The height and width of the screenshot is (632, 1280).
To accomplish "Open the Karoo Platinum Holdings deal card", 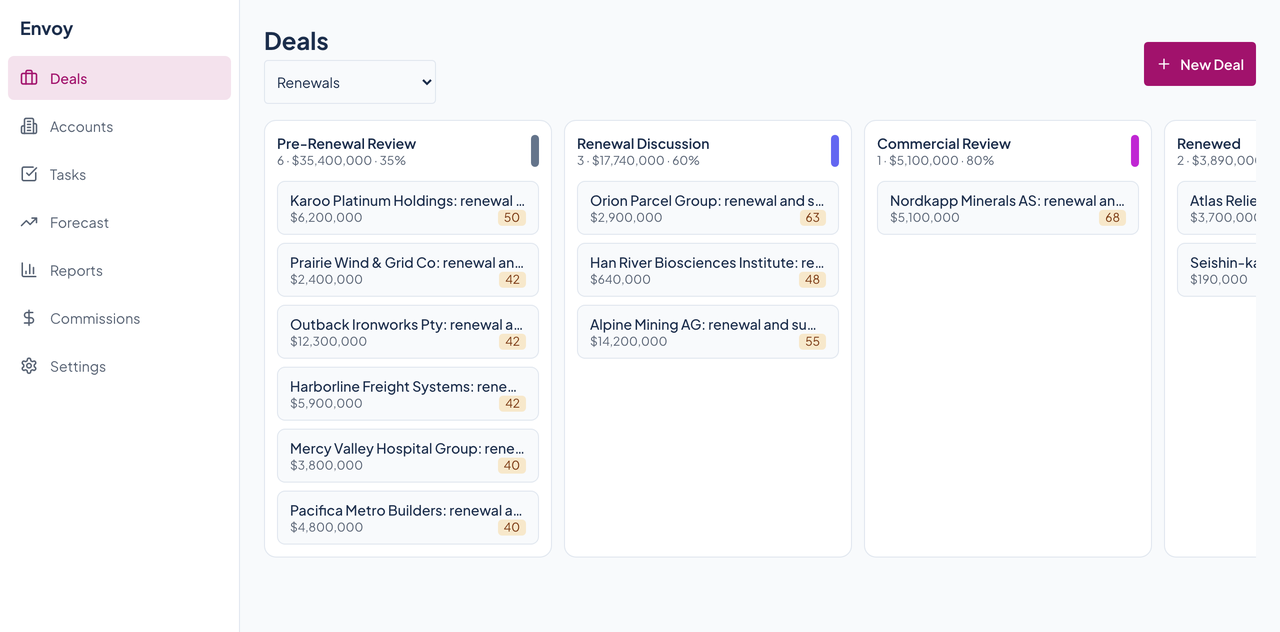I will click(x=408, y=208).
